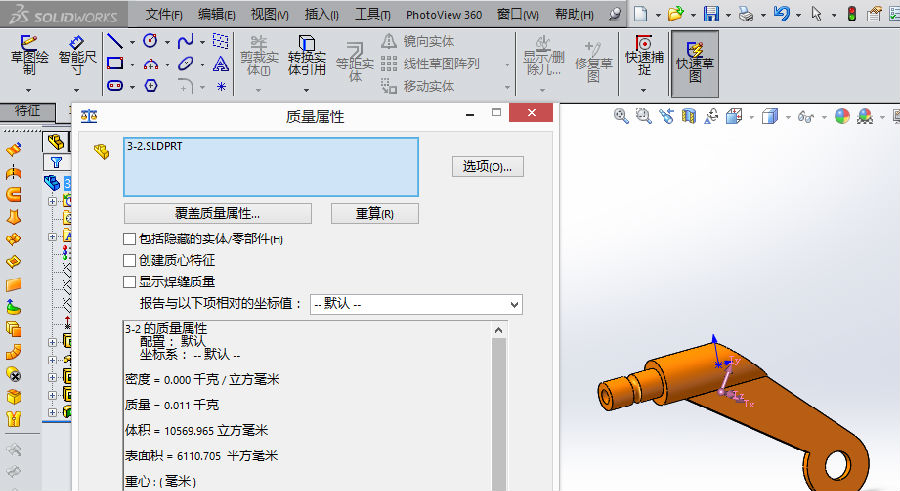900x491 pixels.
Task: Open the 文件(F) menu
Action: (164, 15)
